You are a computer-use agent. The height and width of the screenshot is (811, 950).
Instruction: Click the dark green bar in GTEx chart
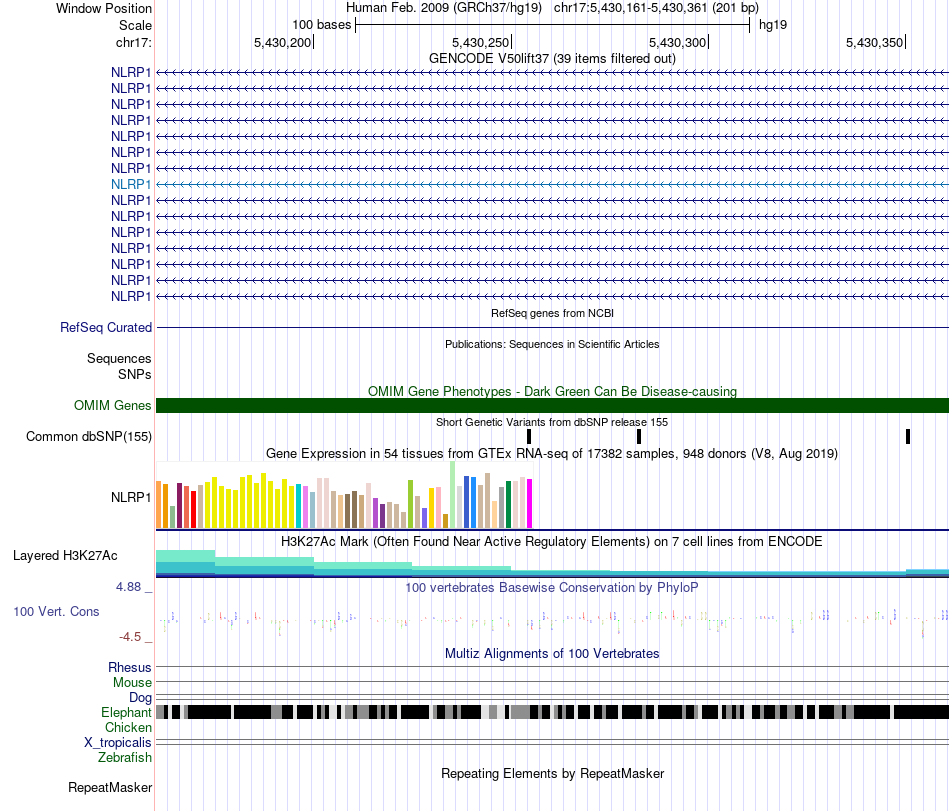tap(508, 505)
